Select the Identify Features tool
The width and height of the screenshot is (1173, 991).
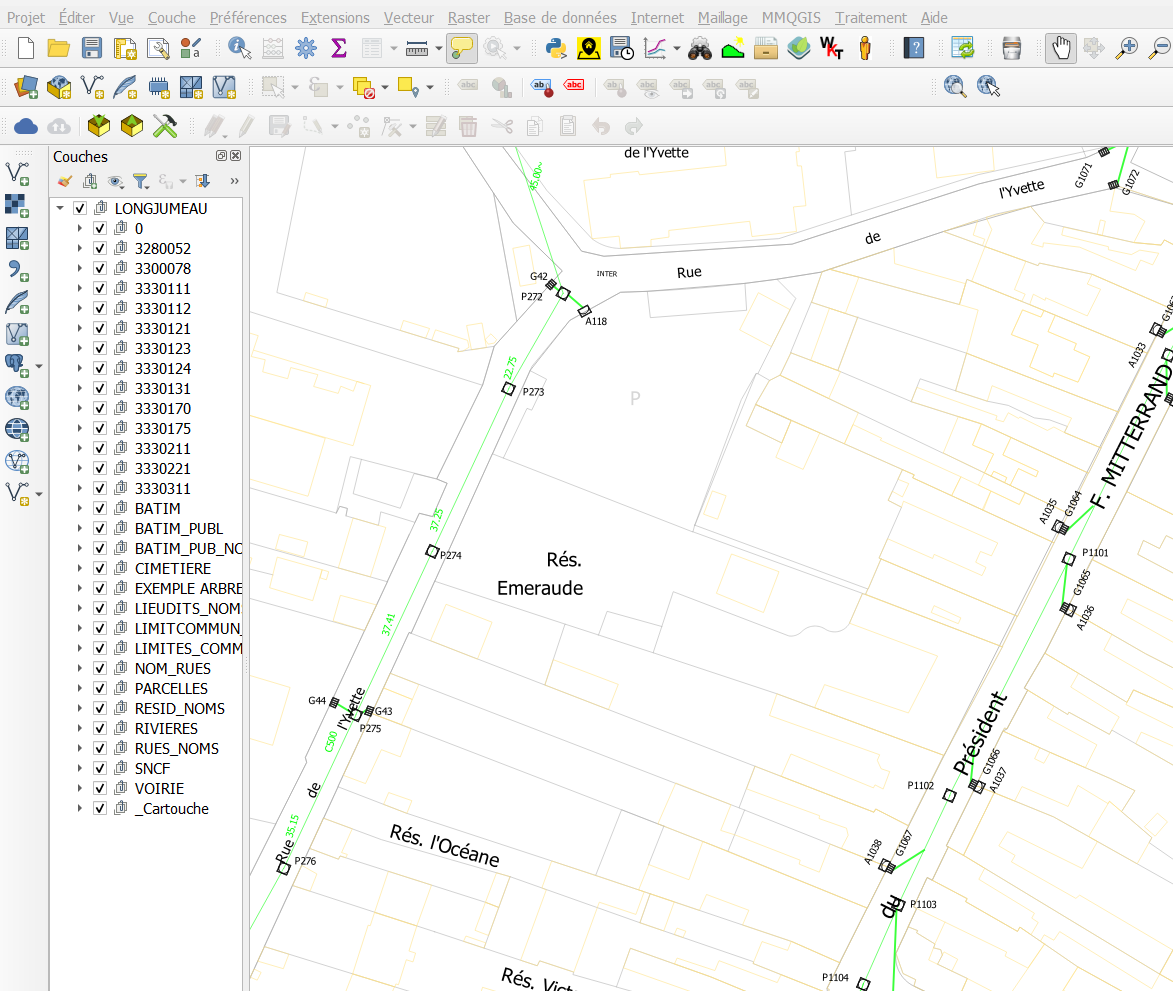(239, 49)
